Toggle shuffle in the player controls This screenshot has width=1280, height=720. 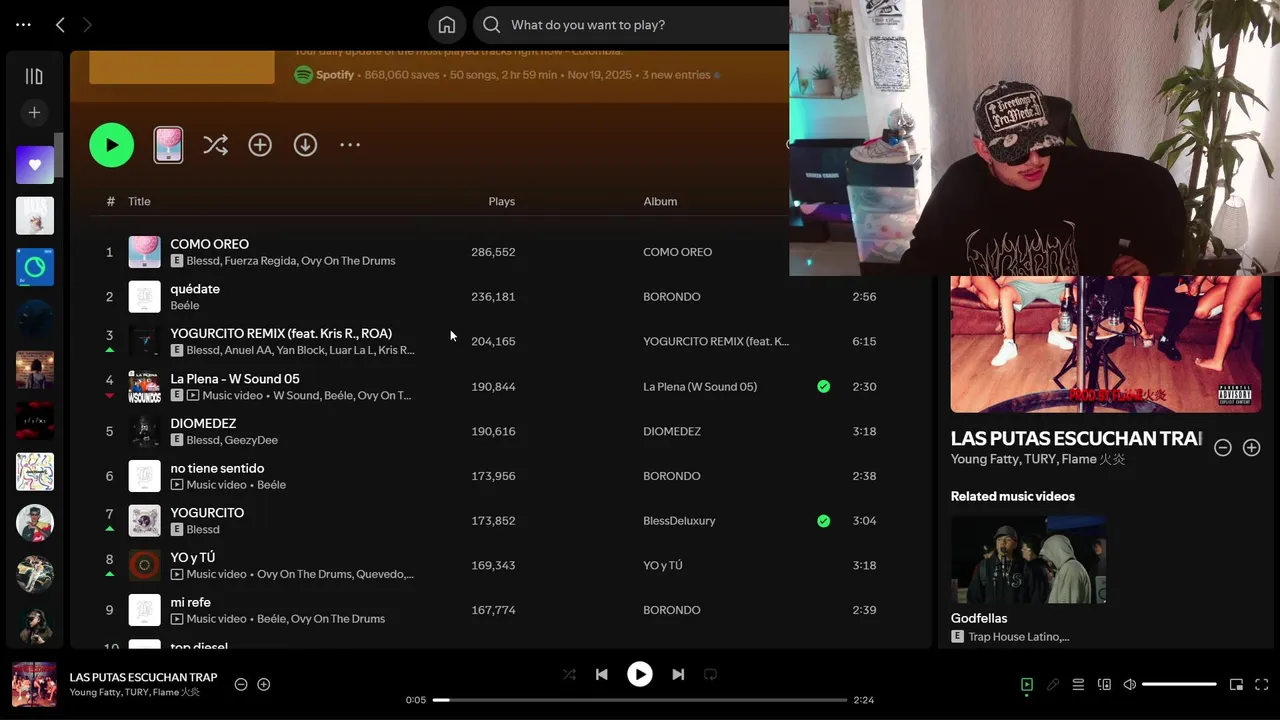coord(569,674)
